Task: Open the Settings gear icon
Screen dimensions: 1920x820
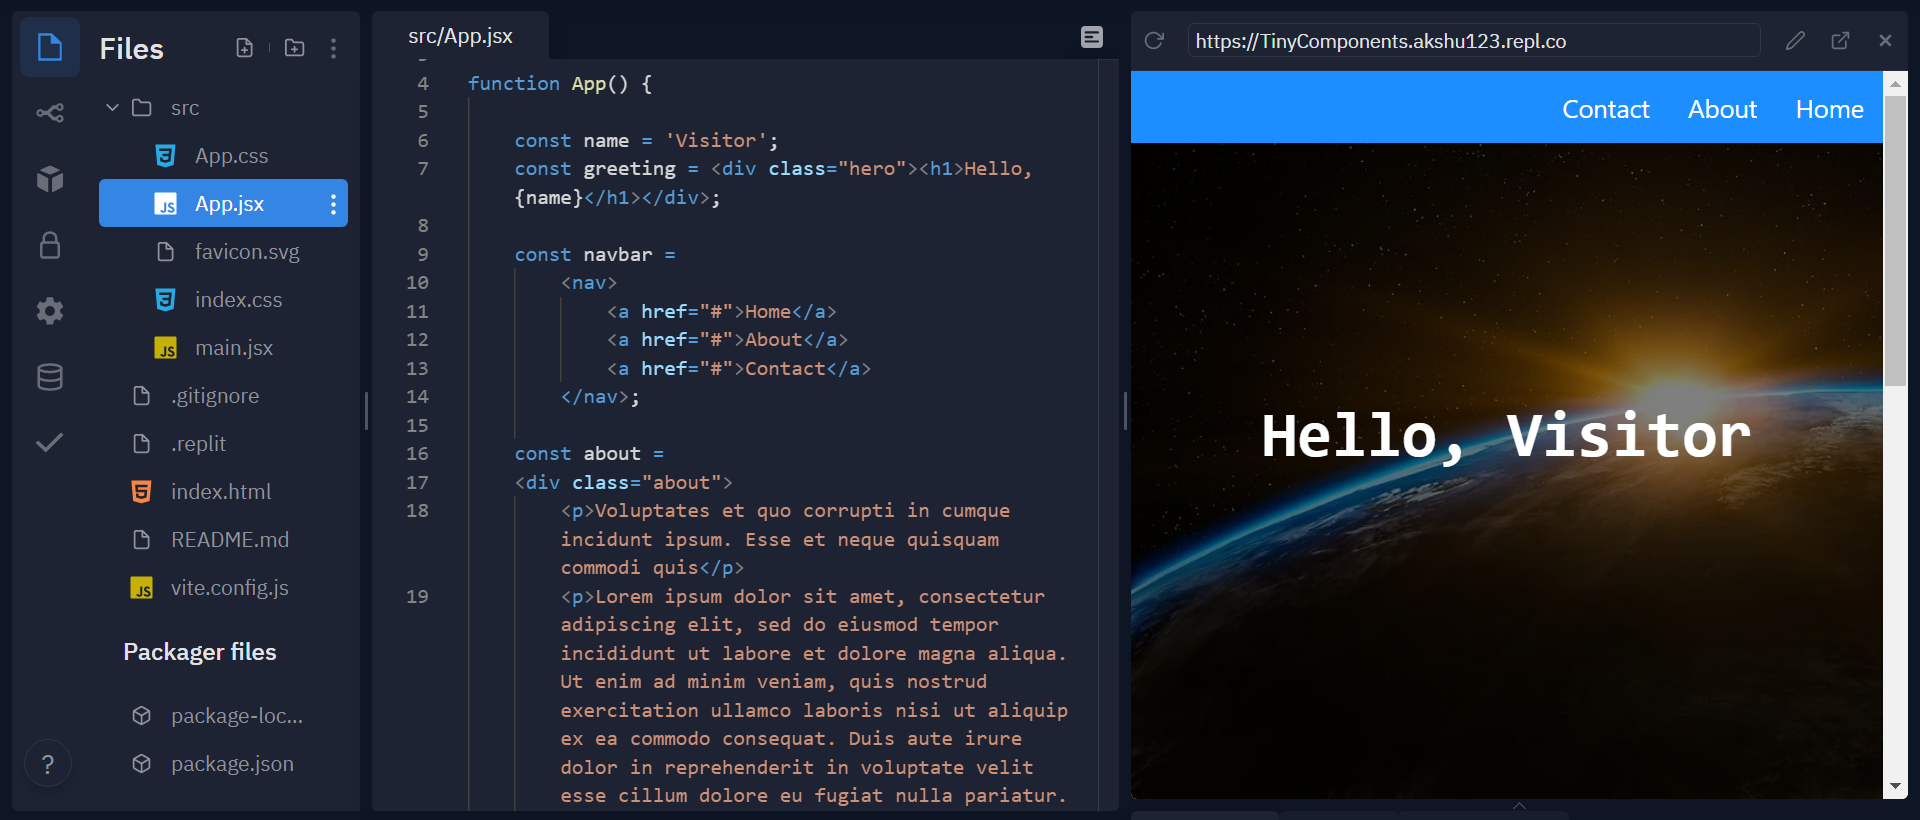Action: tap(50, 311)
